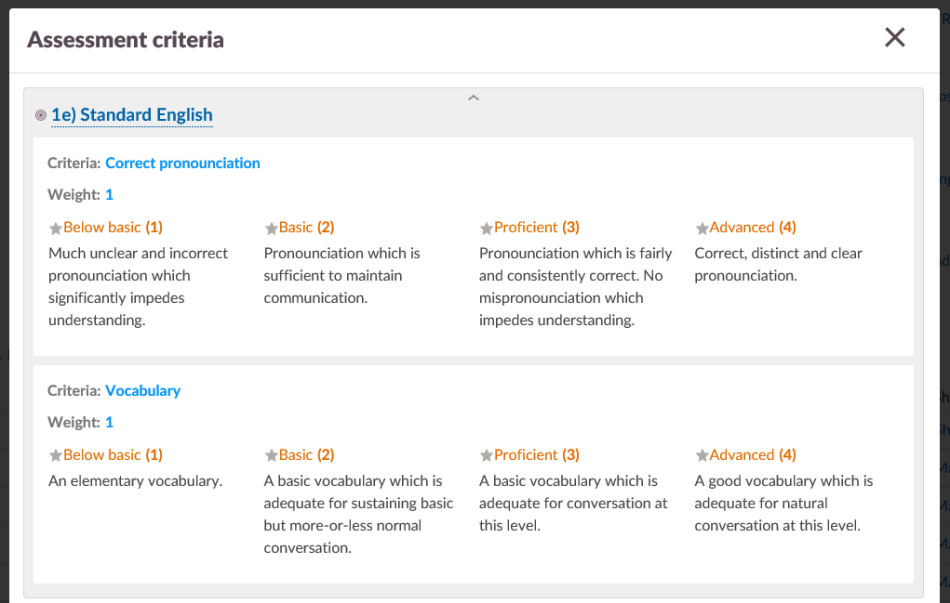950x603 pixels.
Task: Click star icon beside Below basic pronunciation
Action: [56, 229]
